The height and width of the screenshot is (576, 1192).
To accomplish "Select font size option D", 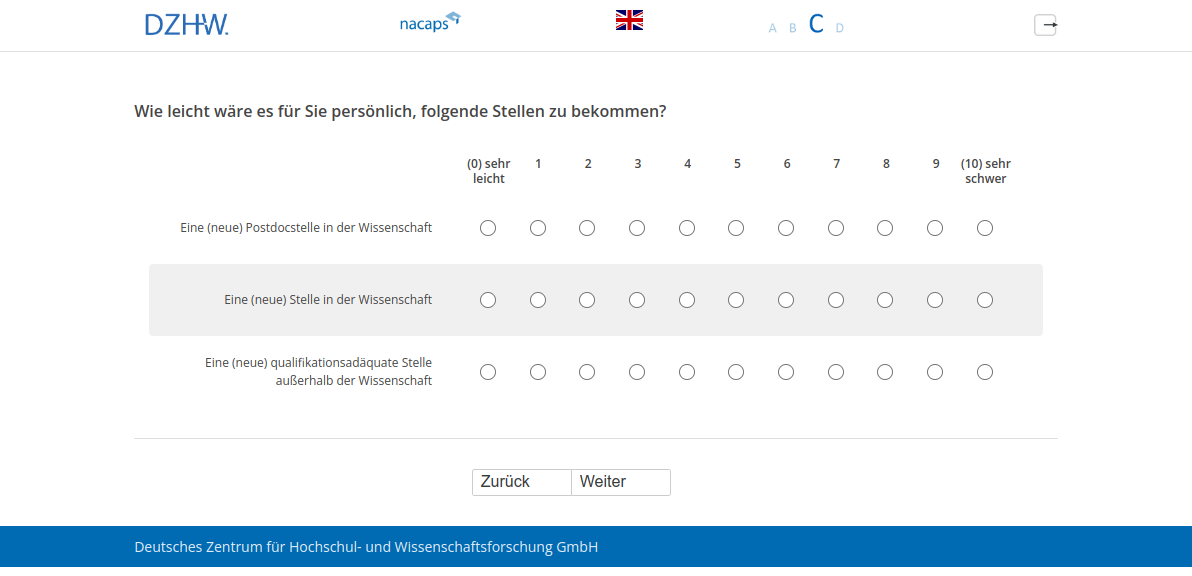I will click(x=839, y=28).
